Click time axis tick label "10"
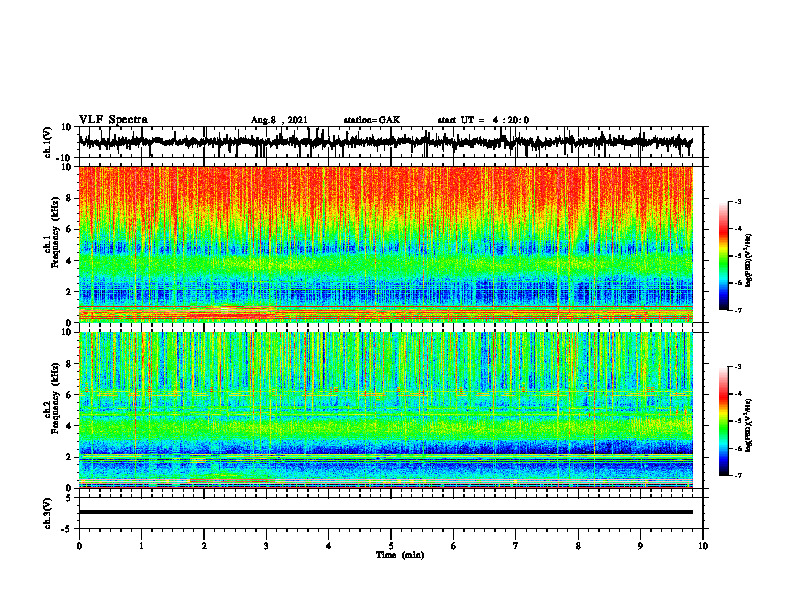 pos(703,546)
